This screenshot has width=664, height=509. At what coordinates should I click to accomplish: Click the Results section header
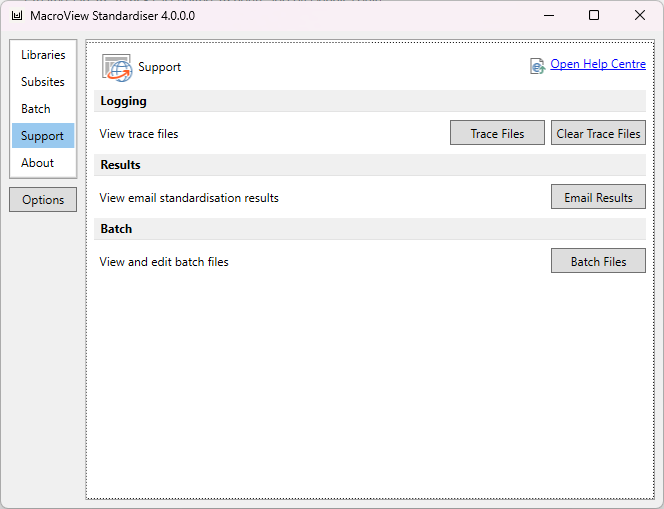370,165
